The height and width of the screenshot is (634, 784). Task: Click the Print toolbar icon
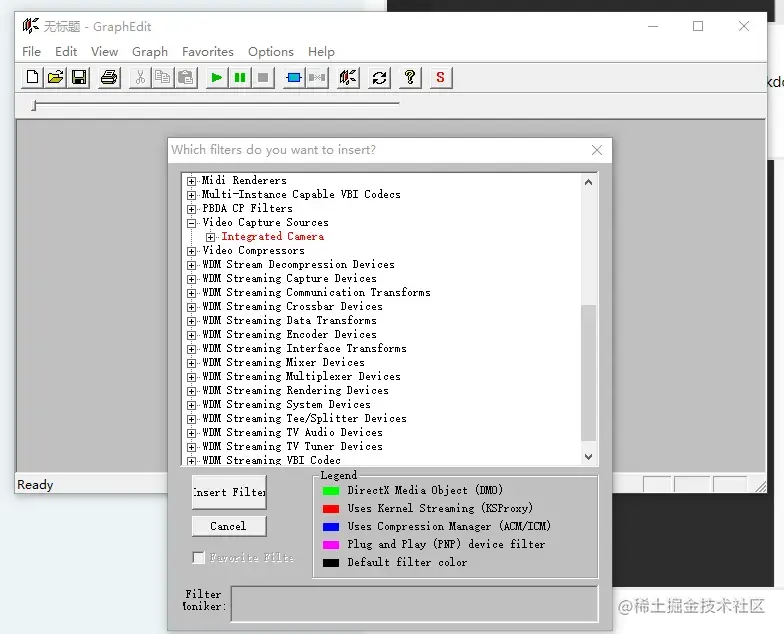[x=109, y=78]
